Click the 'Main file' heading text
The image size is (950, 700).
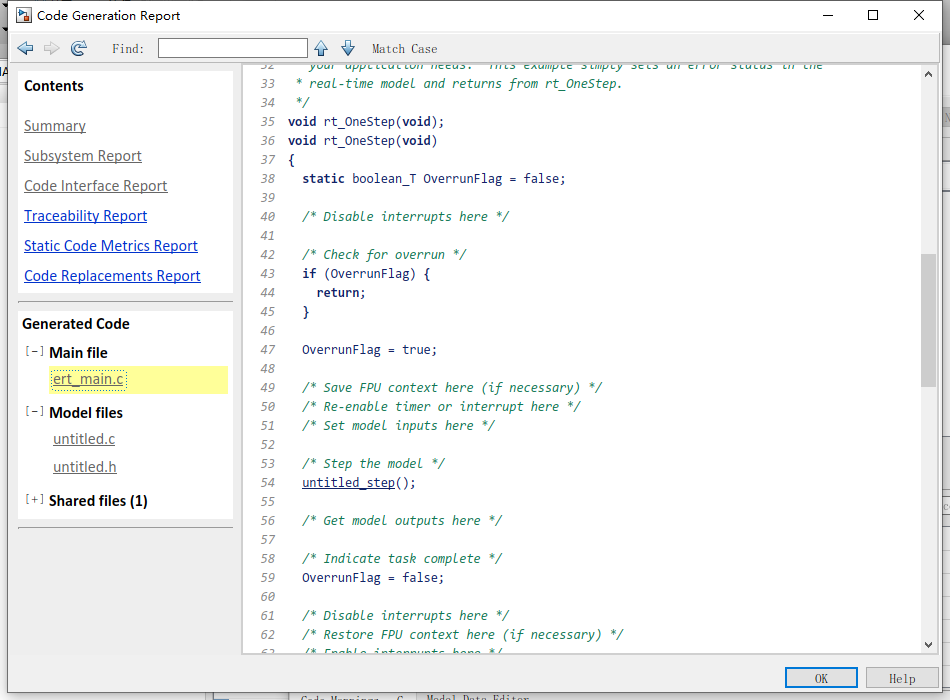pos(78,353)
